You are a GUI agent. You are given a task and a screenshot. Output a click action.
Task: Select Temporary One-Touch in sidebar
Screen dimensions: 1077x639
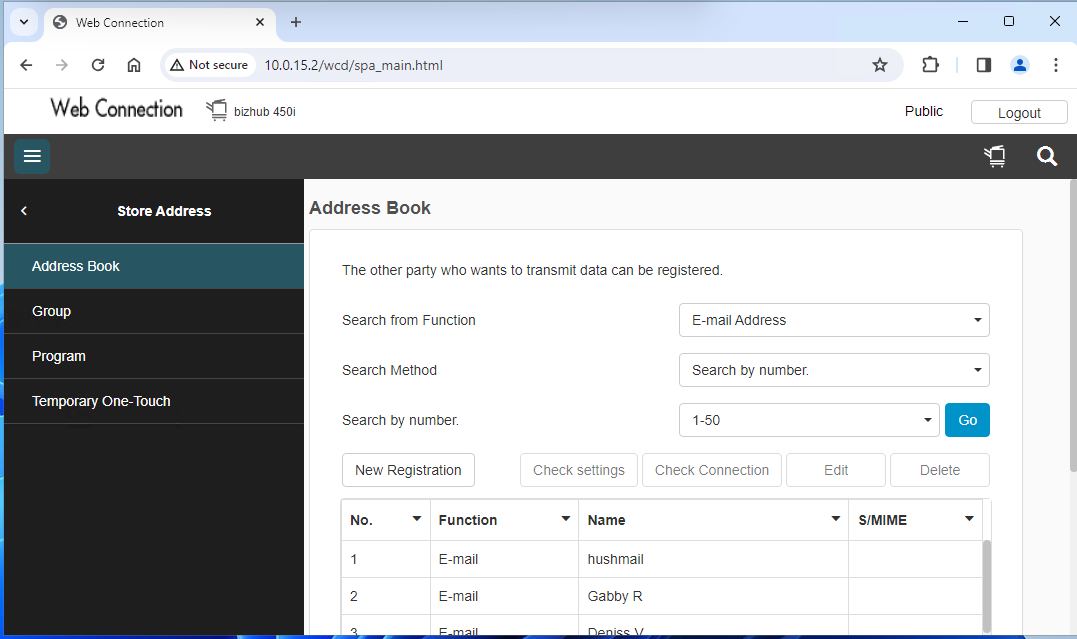(x=154, y=401)
